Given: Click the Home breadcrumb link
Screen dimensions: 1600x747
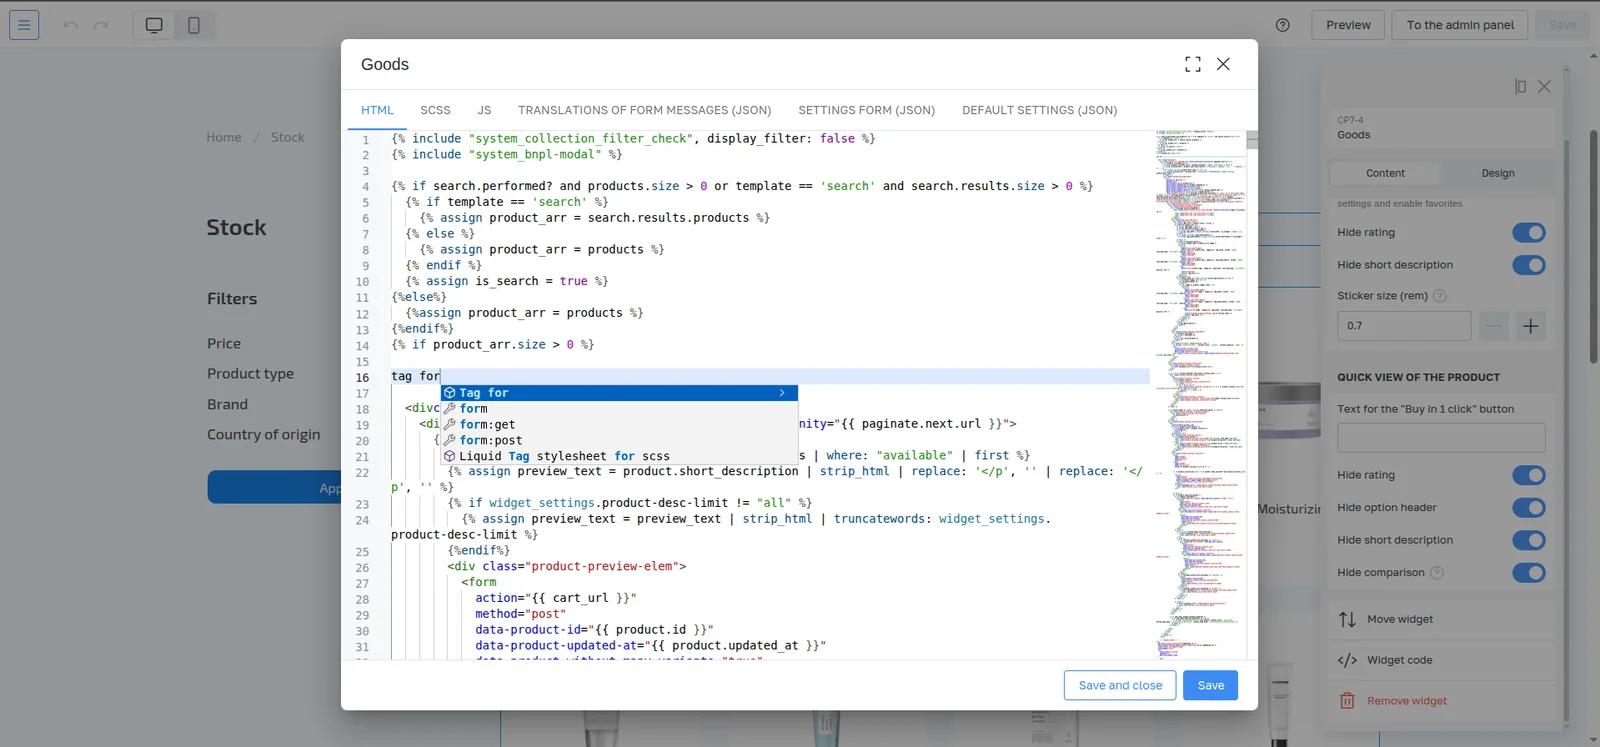Looking at the screenshot, I should (x=224, y=137).
